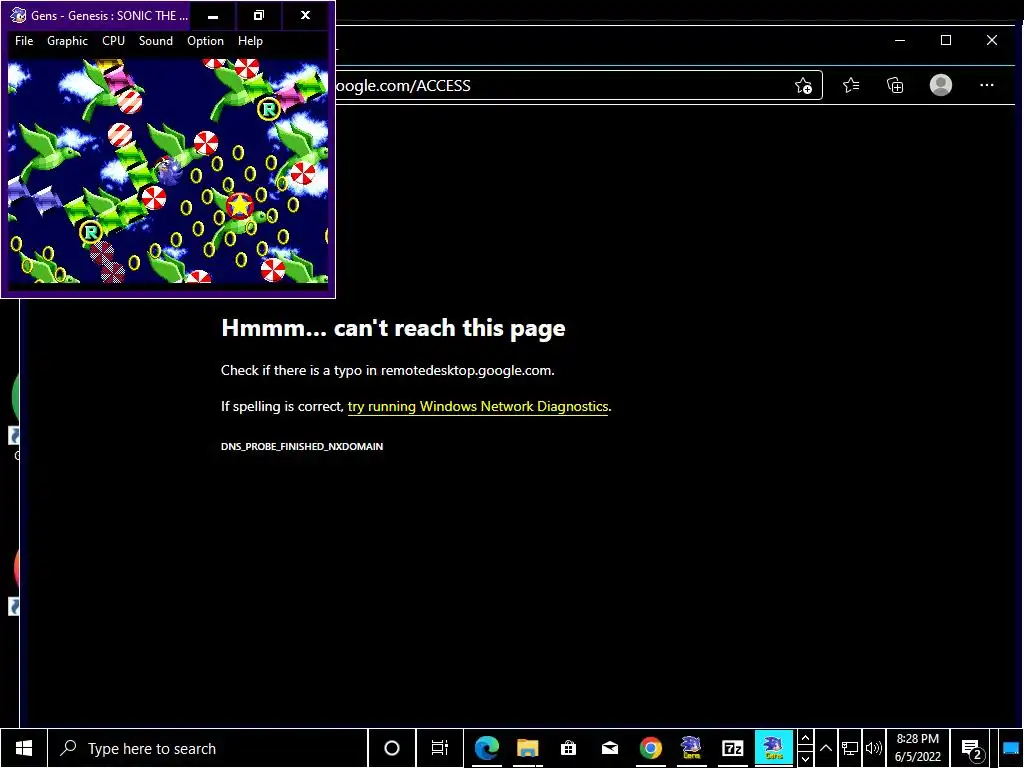Open Cortana from the taskbar circle
Screen dimensions: 1024x768
click(x=392, y=748)
